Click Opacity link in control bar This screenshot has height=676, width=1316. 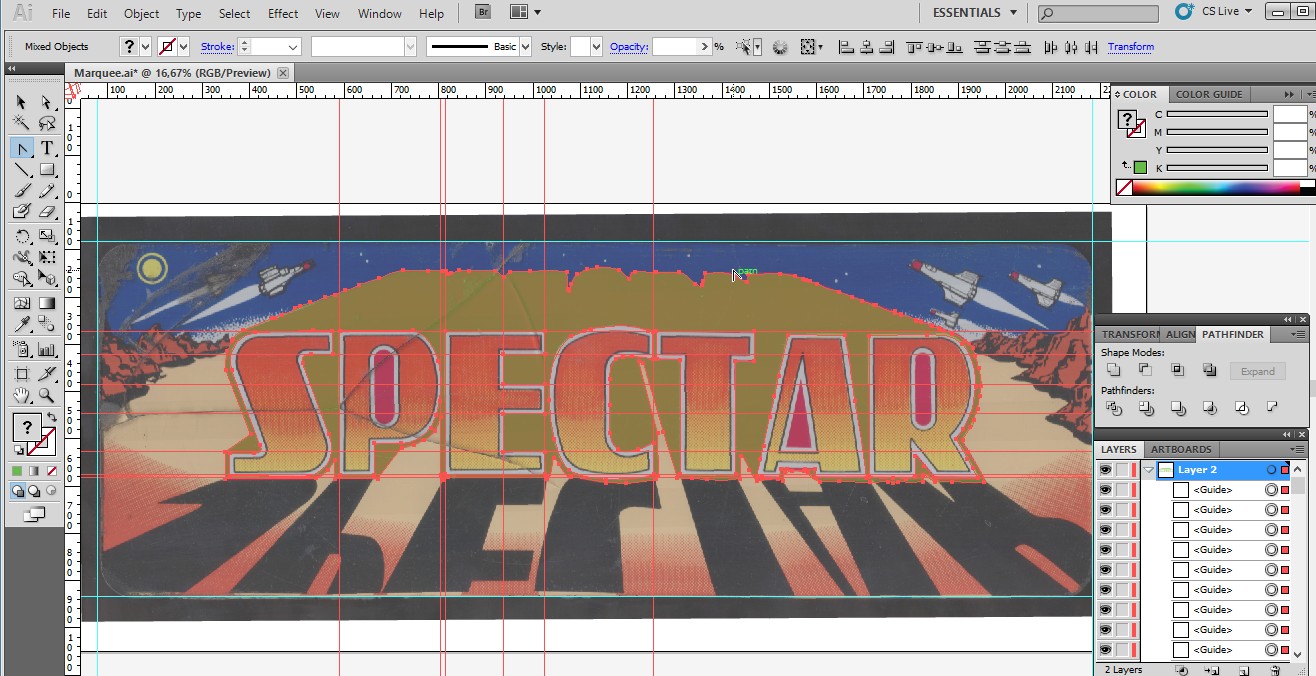[628, 47]
